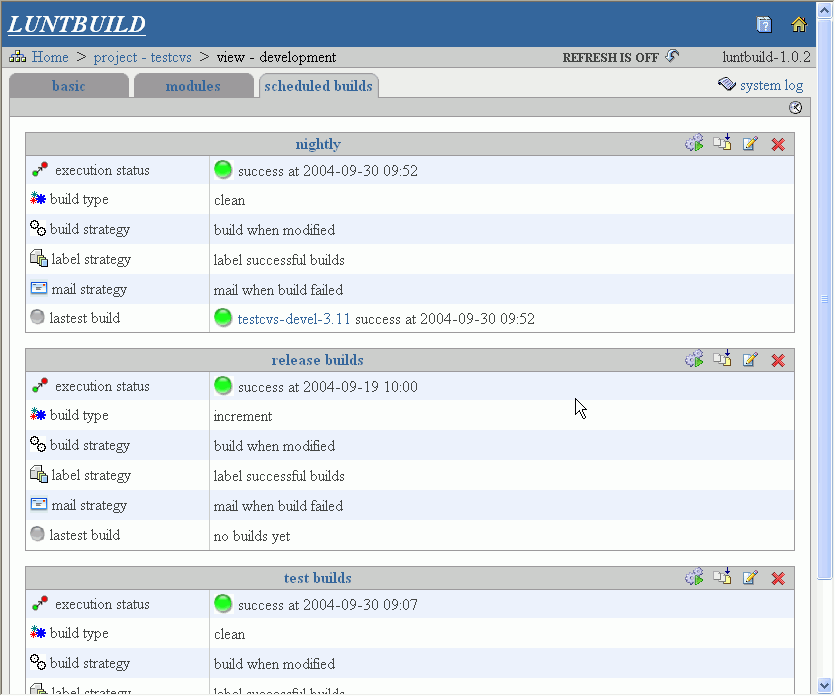Viewport: 835px width, 696px height.
Task: Switch to the basic tab
Action: pyautogui.click(x=69, y=86)
